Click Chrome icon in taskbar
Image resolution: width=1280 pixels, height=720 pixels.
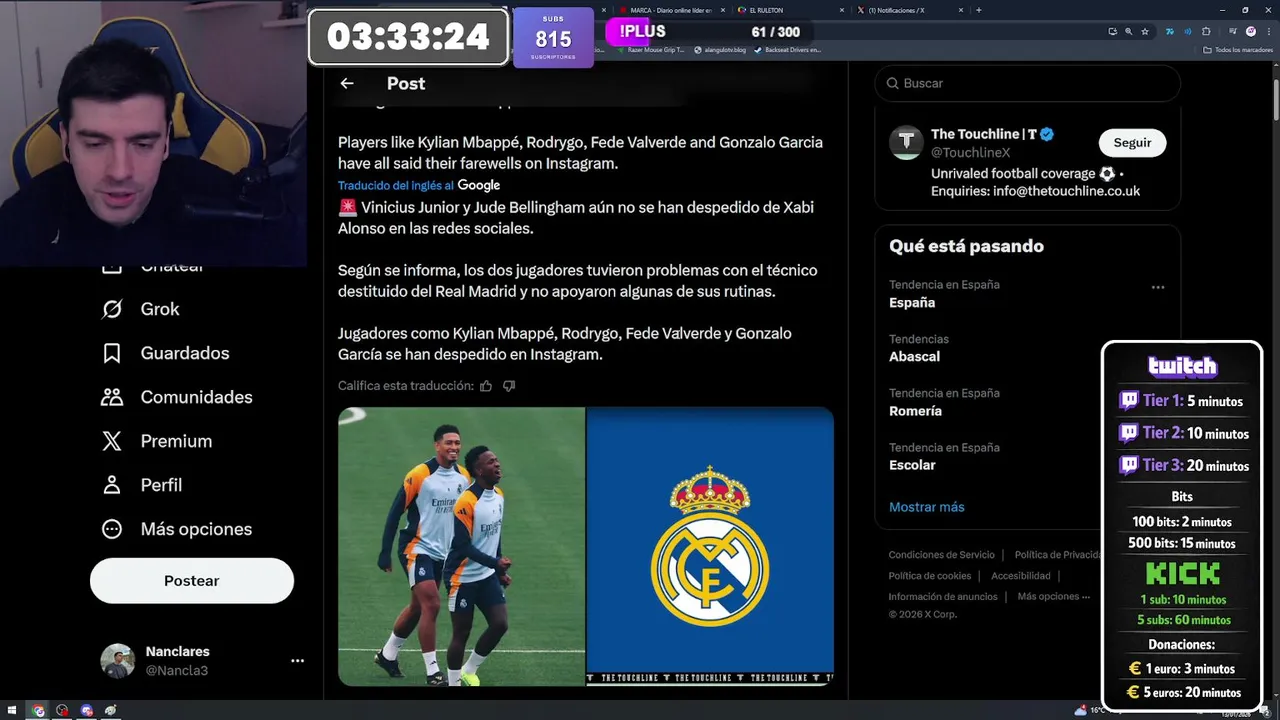[x=38, y=710]
